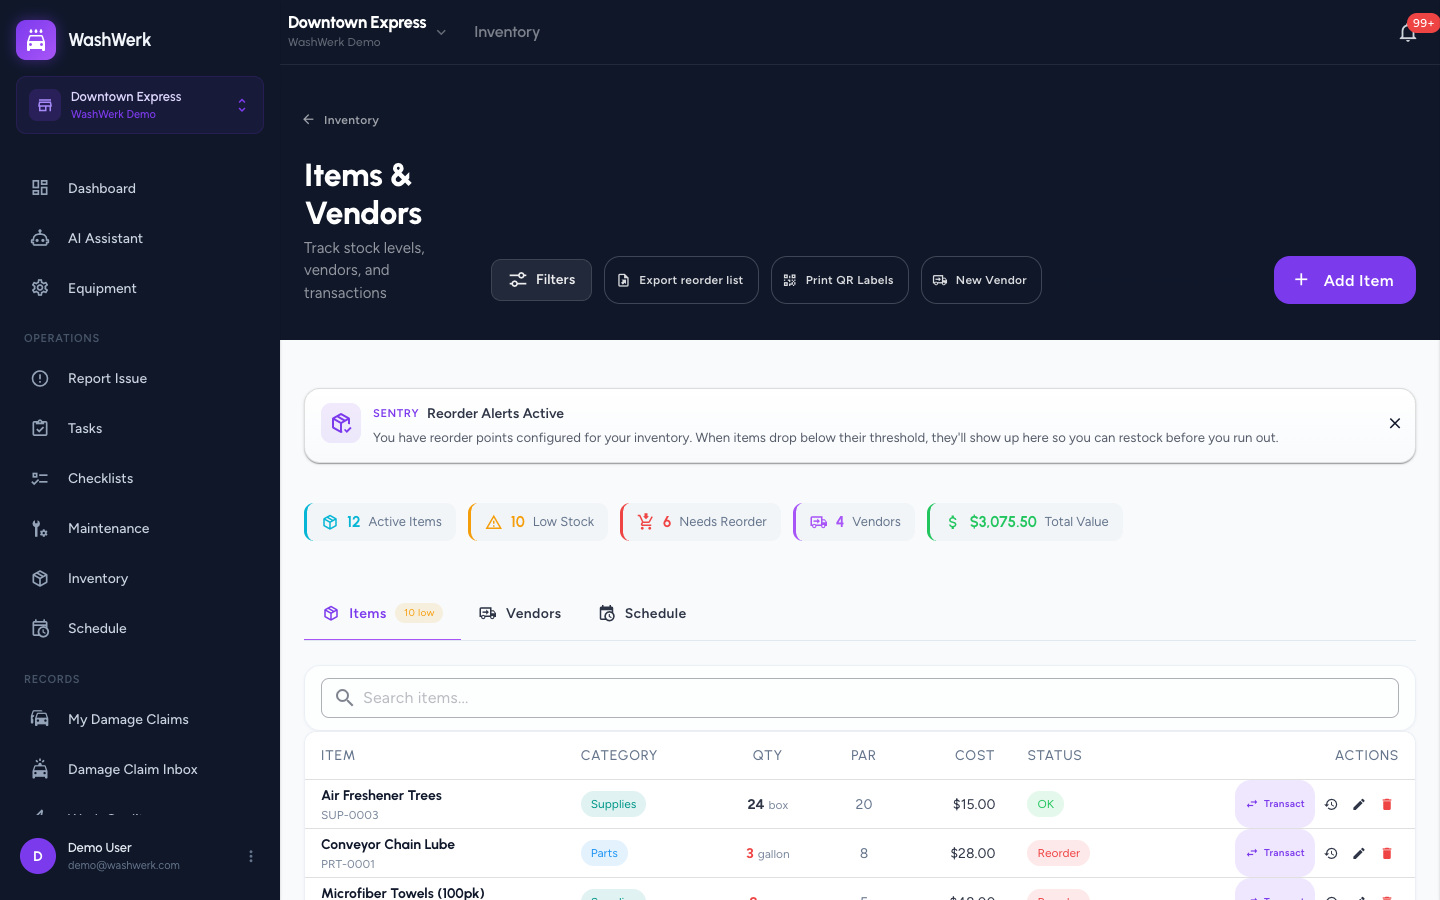Viewport: 1440px width, 900px height.
Task: Switch to the Schedule tab
Action: click(642, 613)
